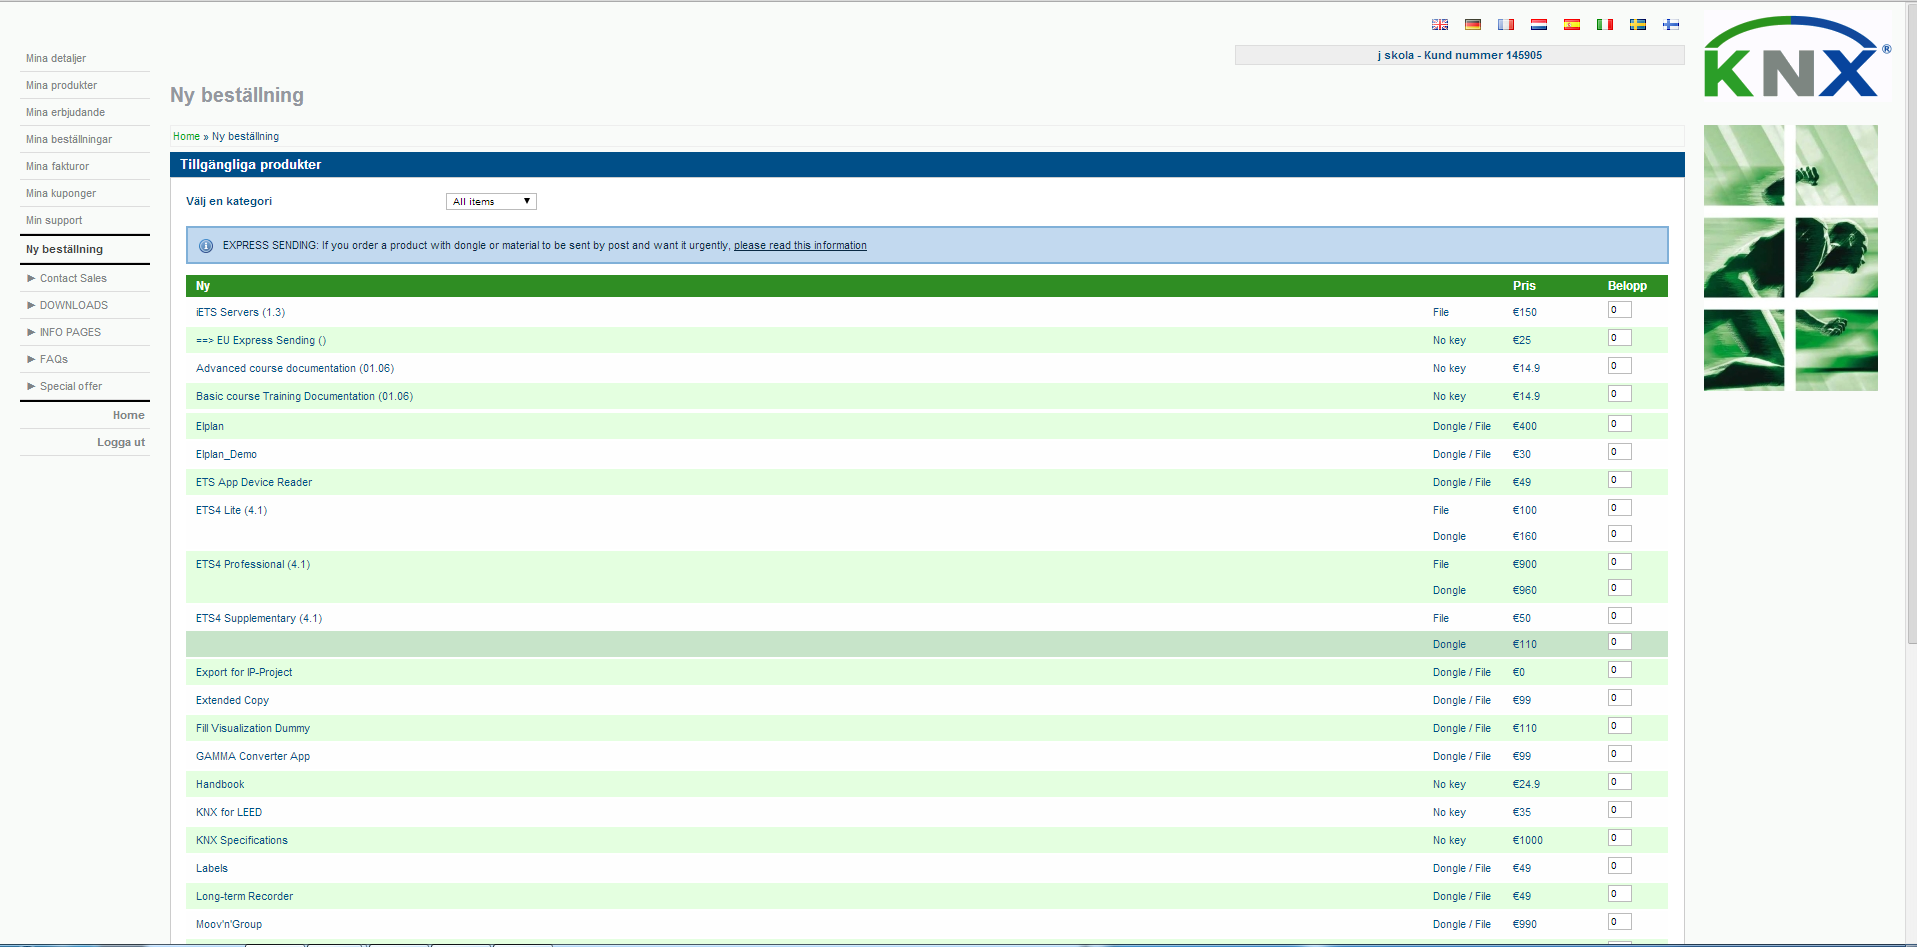
Task: Click quantity field for Elplan
Action: coord(1620,424)
